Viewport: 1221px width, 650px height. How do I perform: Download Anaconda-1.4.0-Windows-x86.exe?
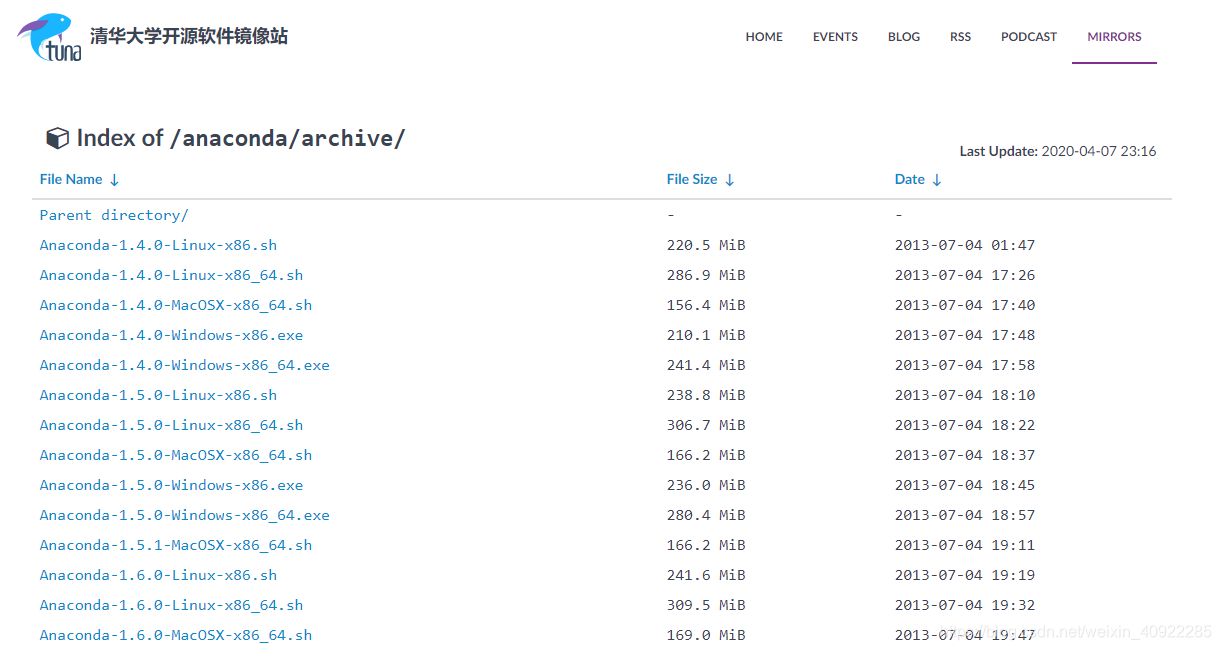171,335
